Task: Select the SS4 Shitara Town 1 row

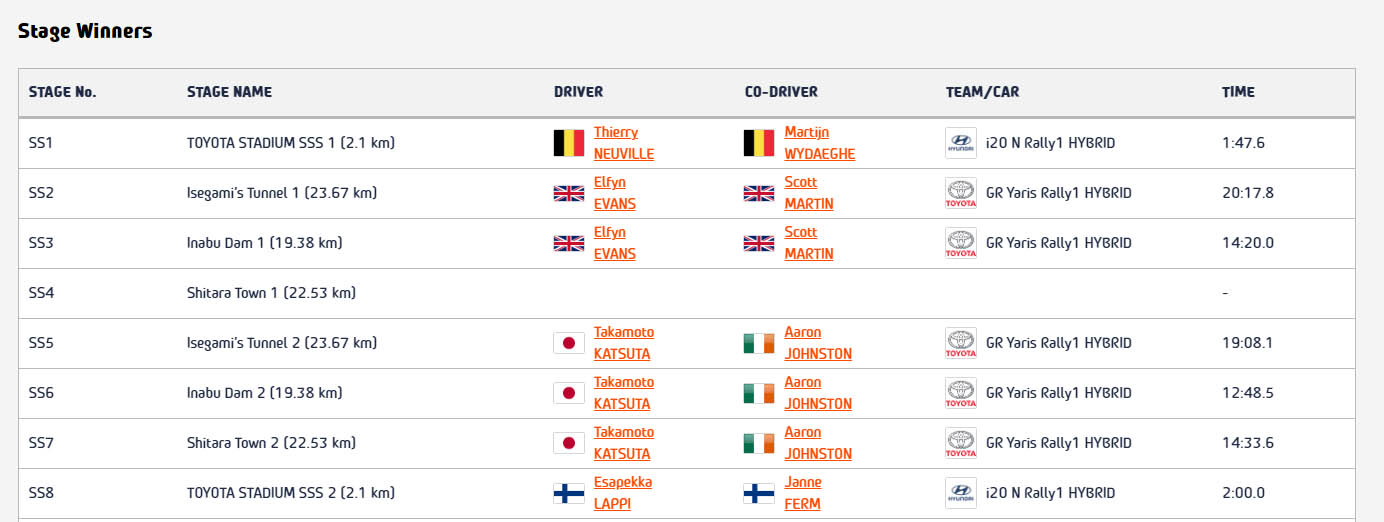Action: [687, 293]
